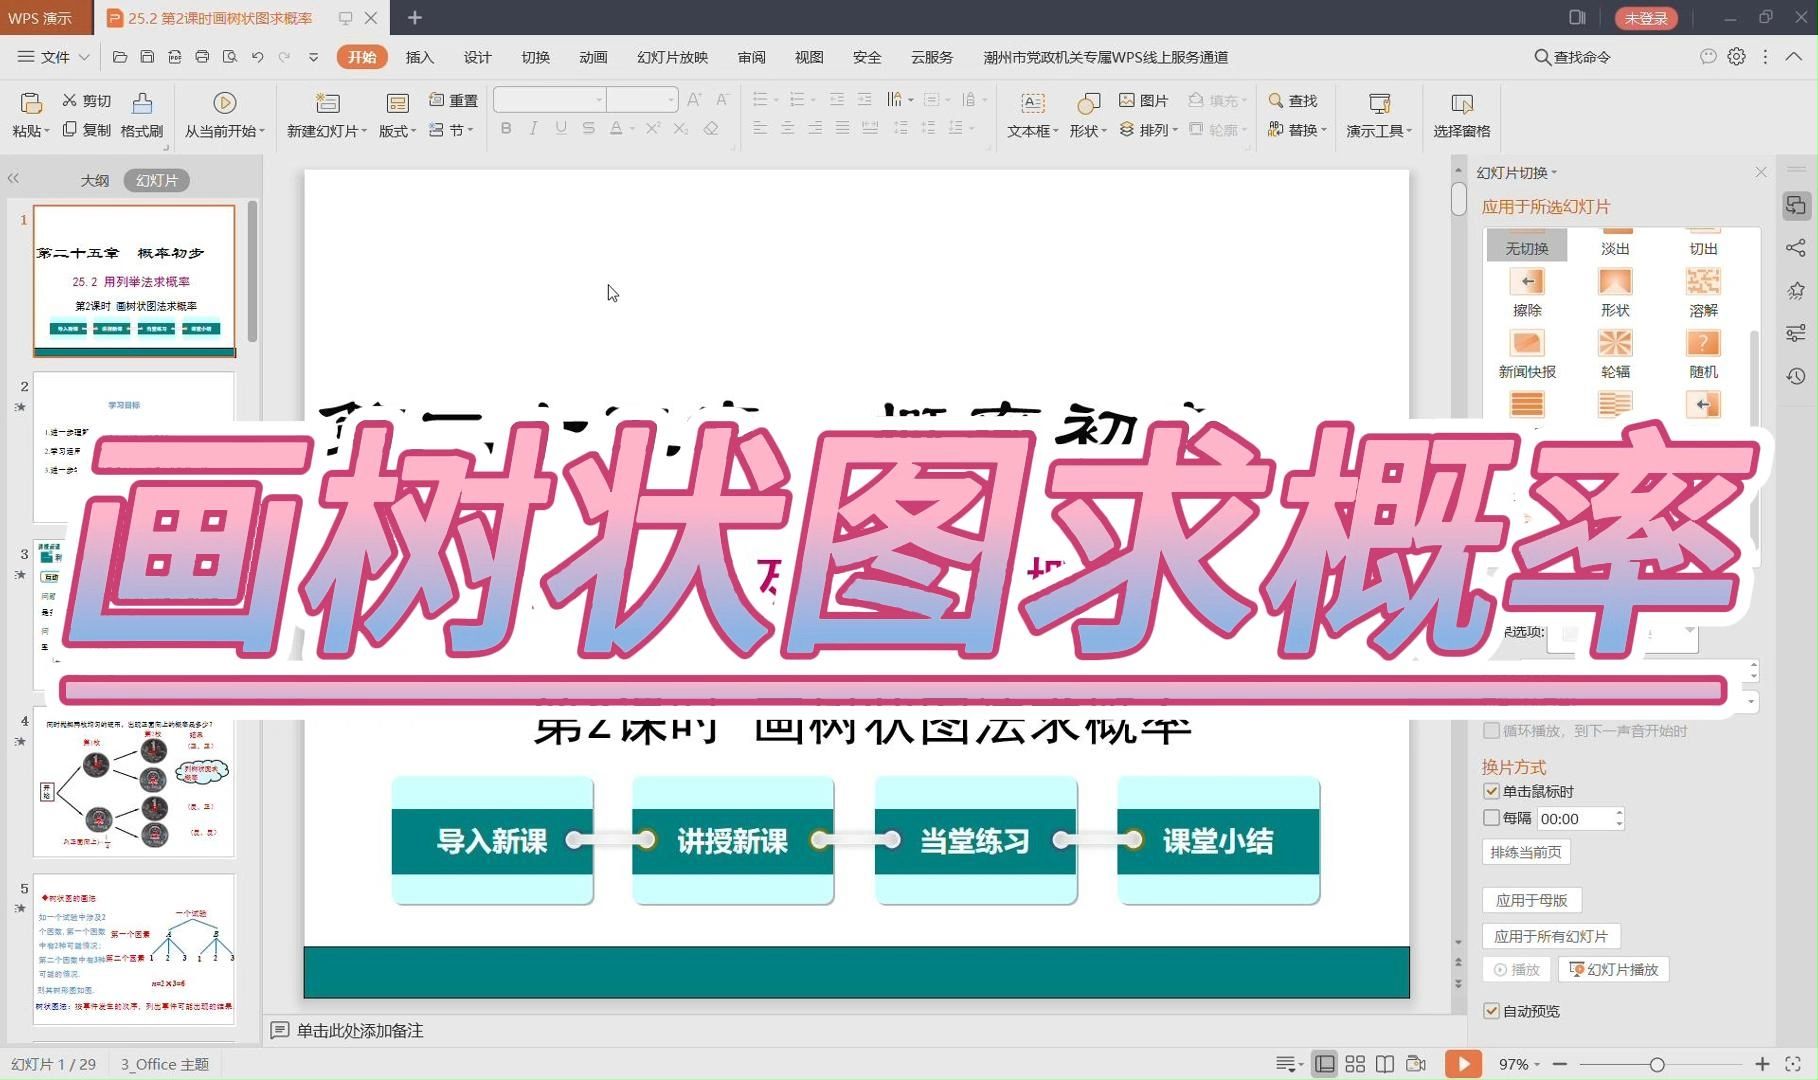Screen dimensions: 1818x1080
Task: Undo the last action
Action: pos(258,57)
